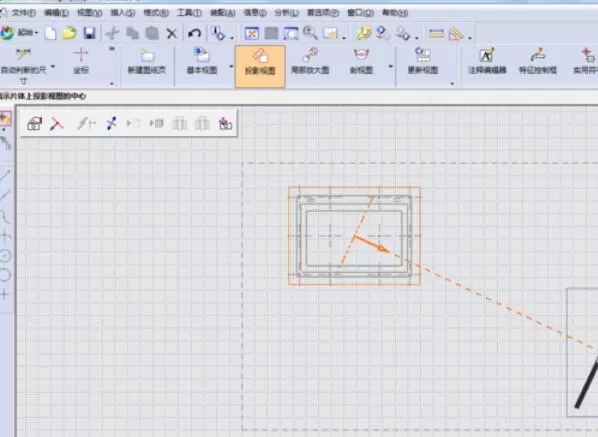The height and width of the screenshot is (437, 598).
Task: Click the Paste clipboard icon
Action: 152,33
